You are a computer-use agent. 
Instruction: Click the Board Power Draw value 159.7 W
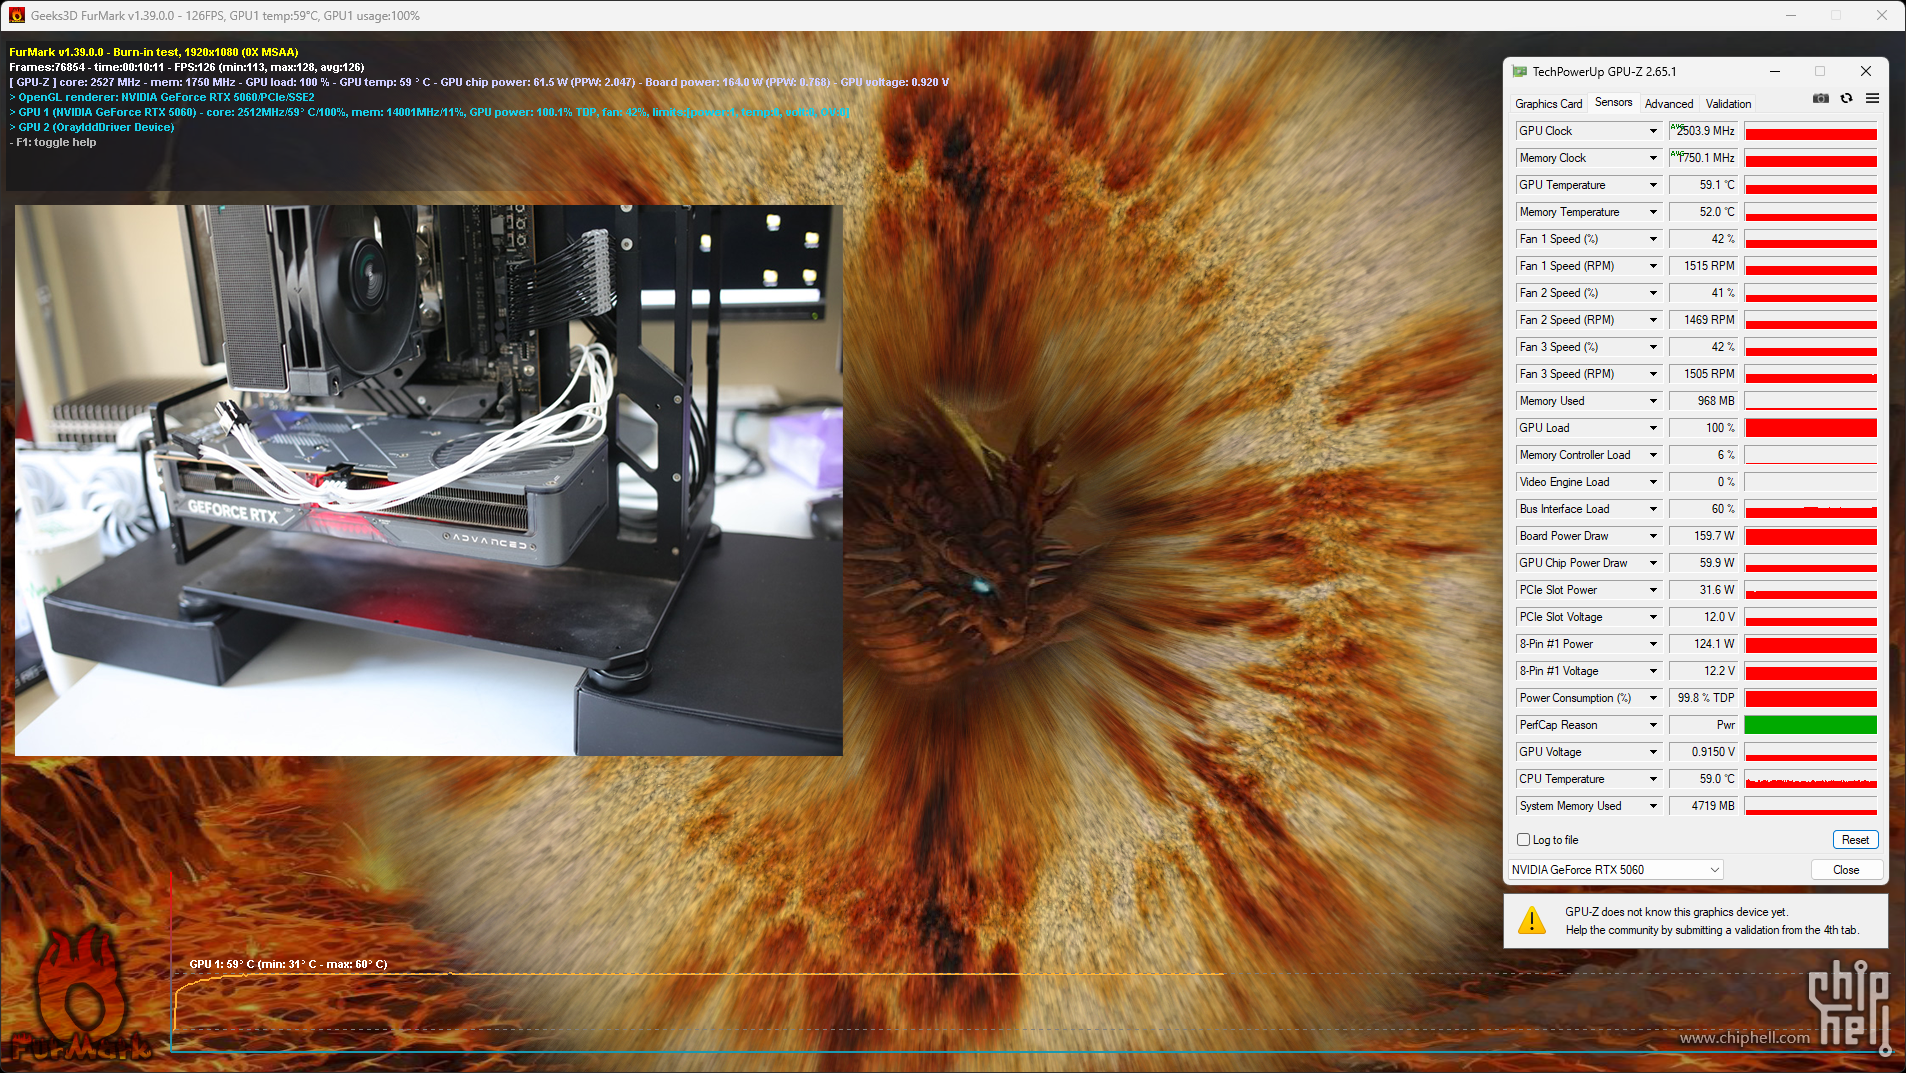point(1704,536)
